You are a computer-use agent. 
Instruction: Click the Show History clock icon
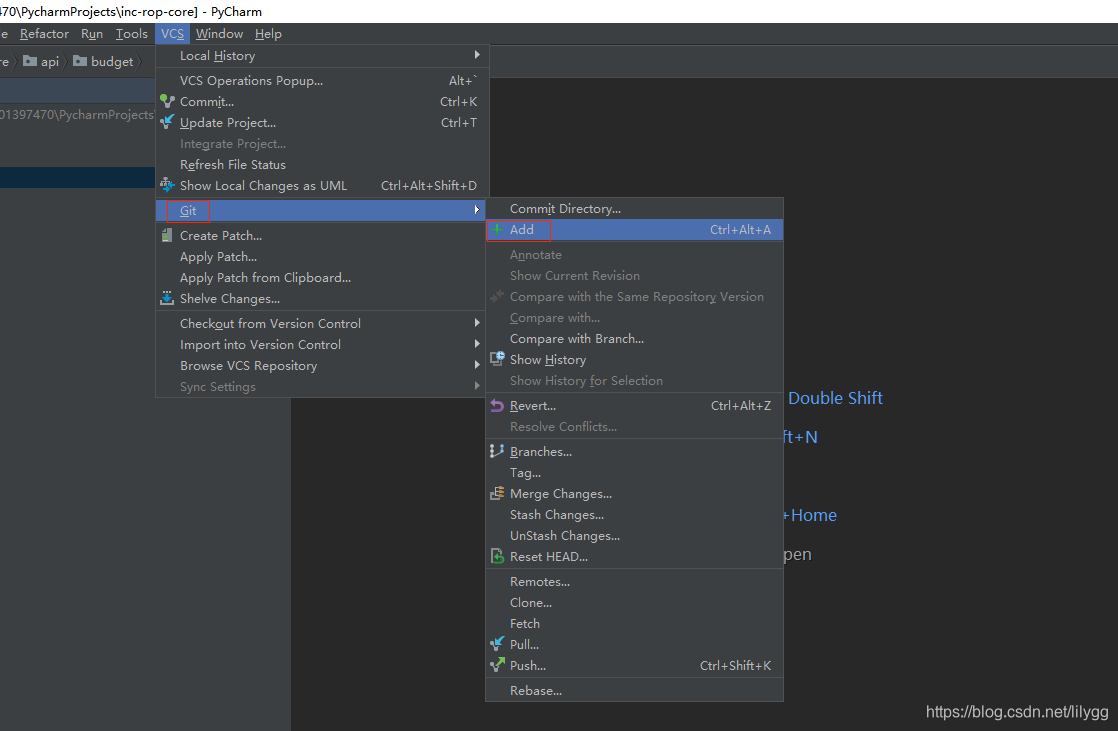coord(497,359)
